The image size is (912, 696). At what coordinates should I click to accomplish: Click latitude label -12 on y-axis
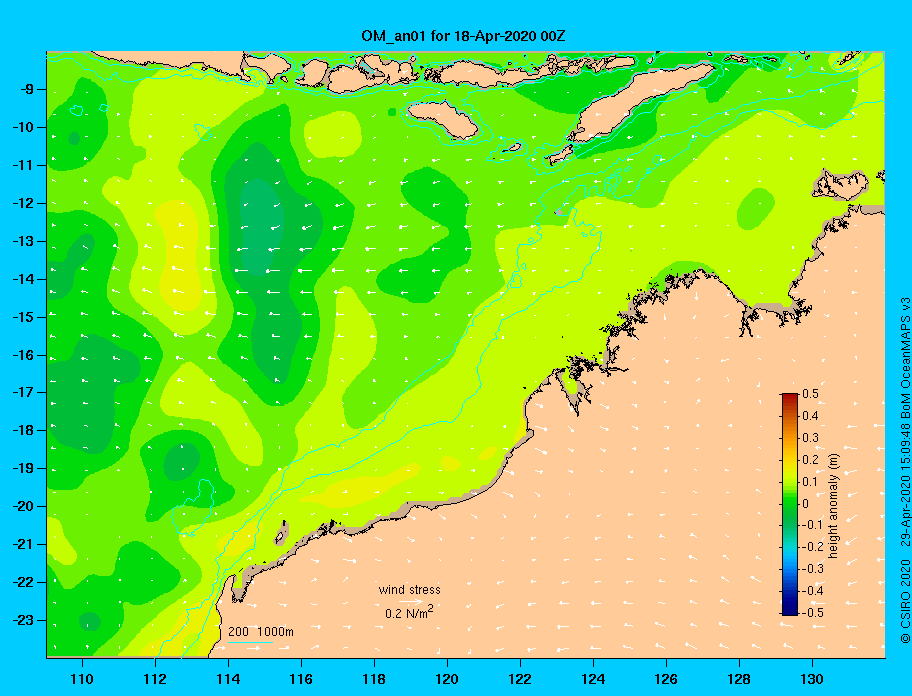tap(23, 204)
